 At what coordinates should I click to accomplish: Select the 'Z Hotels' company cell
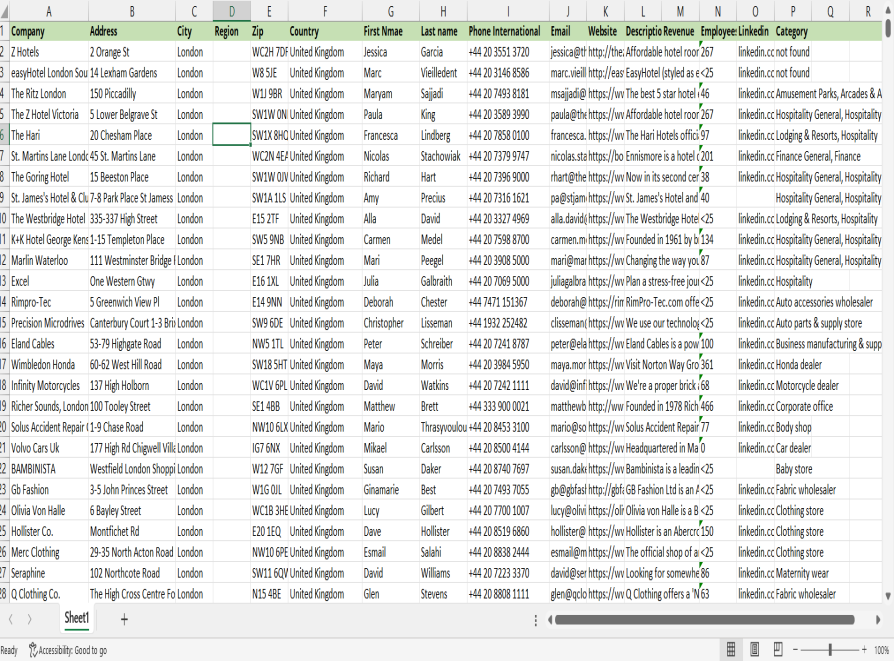point(49,52)
